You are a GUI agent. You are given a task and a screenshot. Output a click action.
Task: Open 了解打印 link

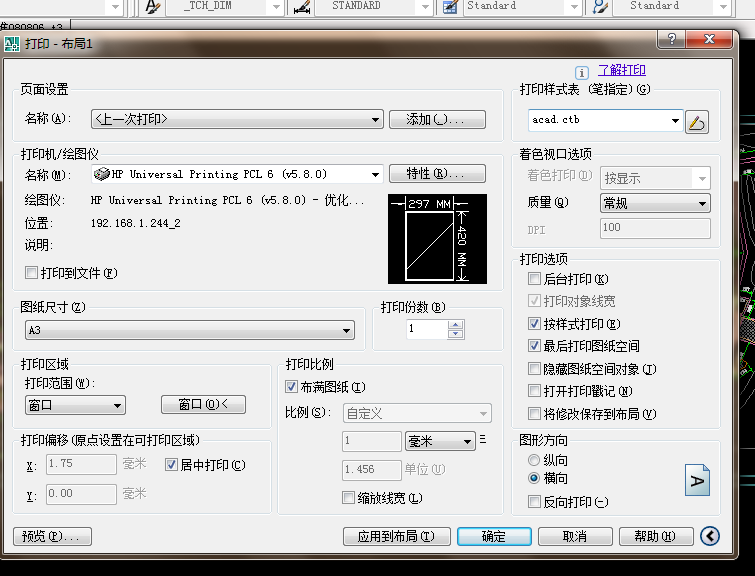click(622, 70)
